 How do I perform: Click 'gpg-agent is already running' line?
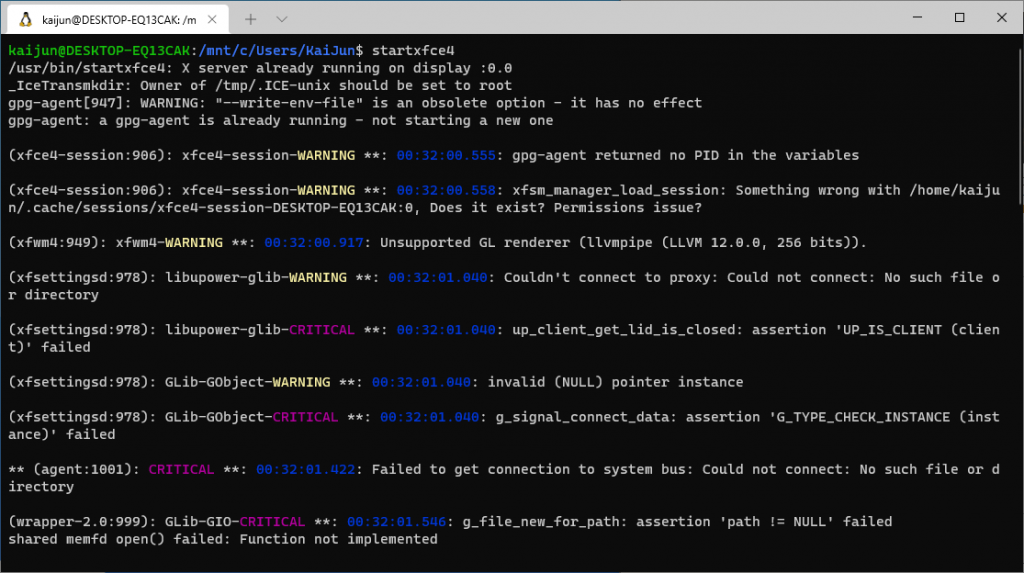(x=280, y=120)
